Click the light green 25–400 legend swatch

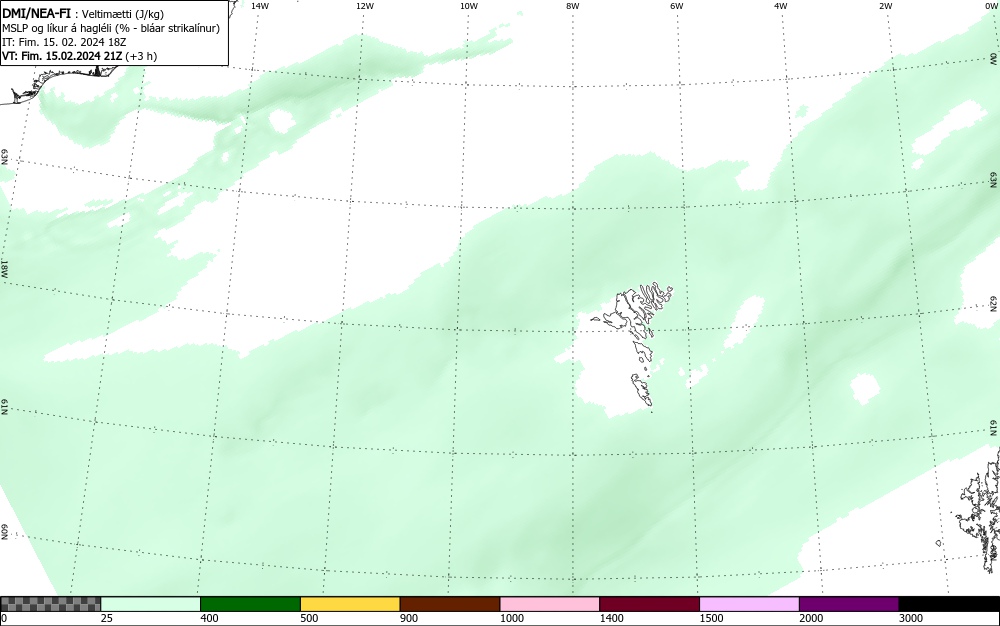[151, 604]
